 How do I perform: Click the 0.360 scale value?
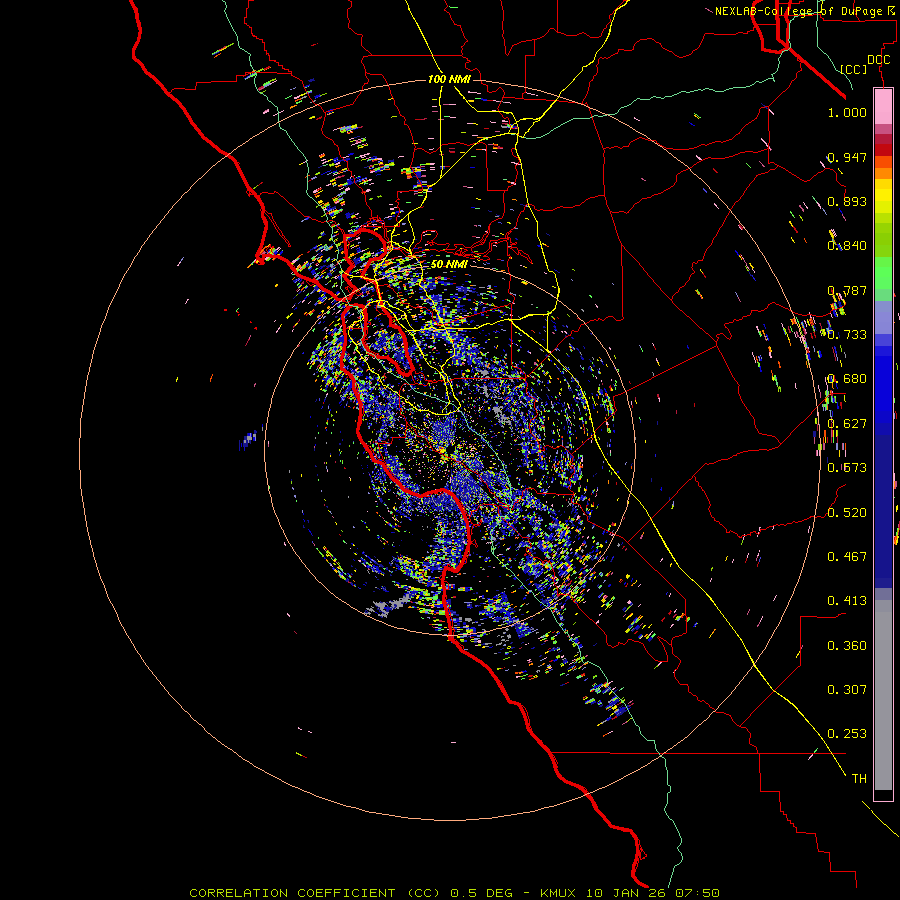pyautogui.click(x=847, y=646)
